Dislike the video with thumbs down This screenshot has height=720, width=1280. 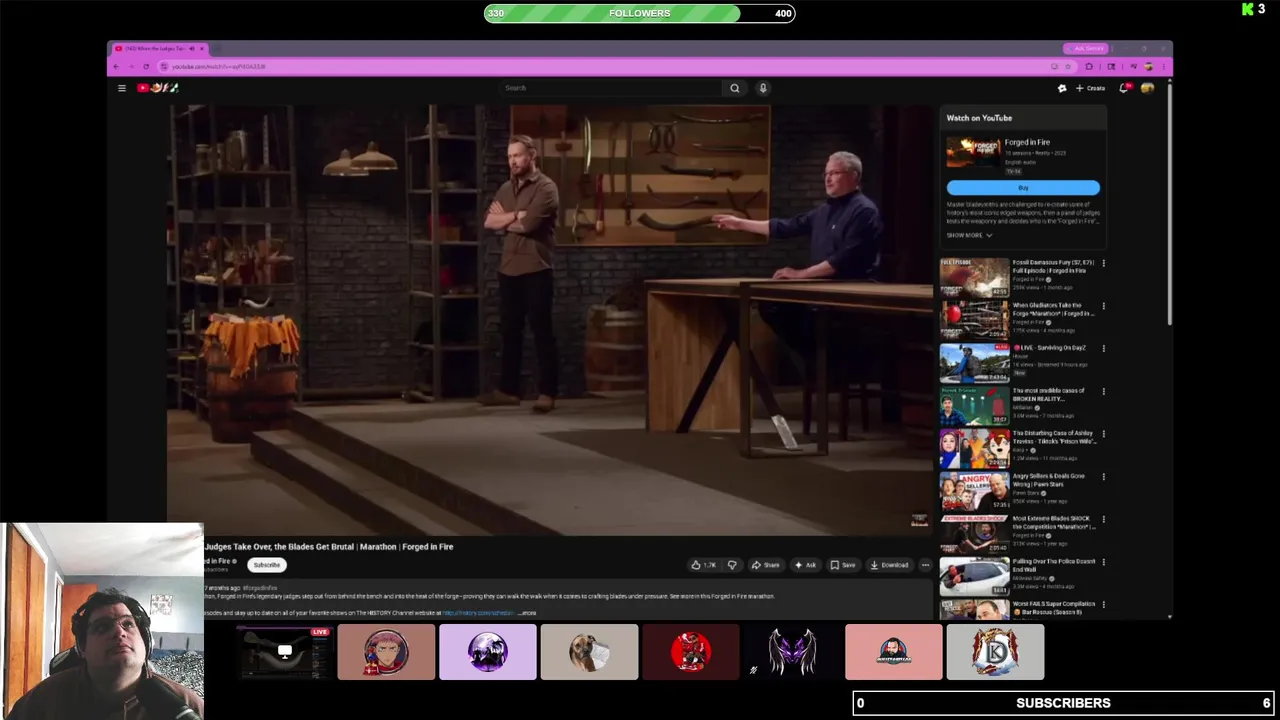732,565
